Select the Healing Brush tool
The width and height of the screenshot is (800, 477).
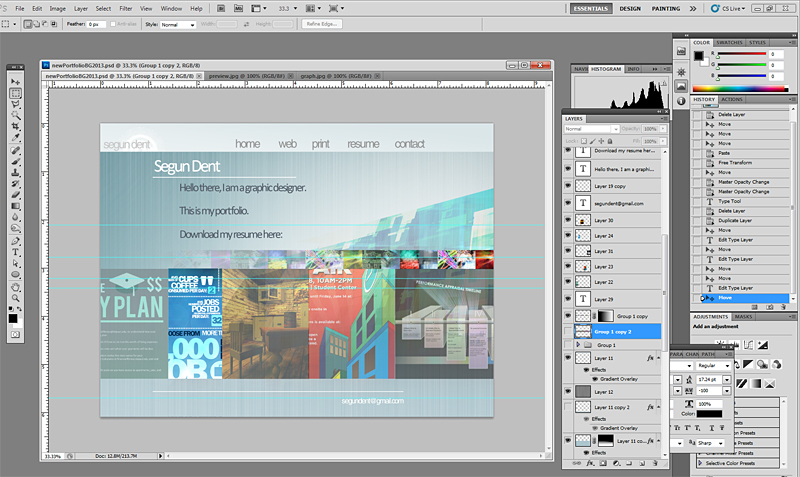click(x=15, y=151)
